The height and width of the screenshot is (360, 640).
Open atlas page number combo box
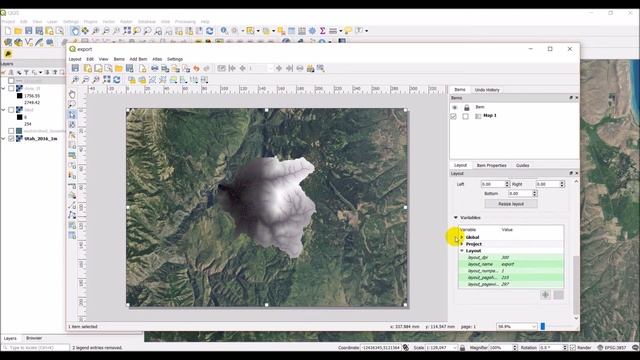[260, 69]
